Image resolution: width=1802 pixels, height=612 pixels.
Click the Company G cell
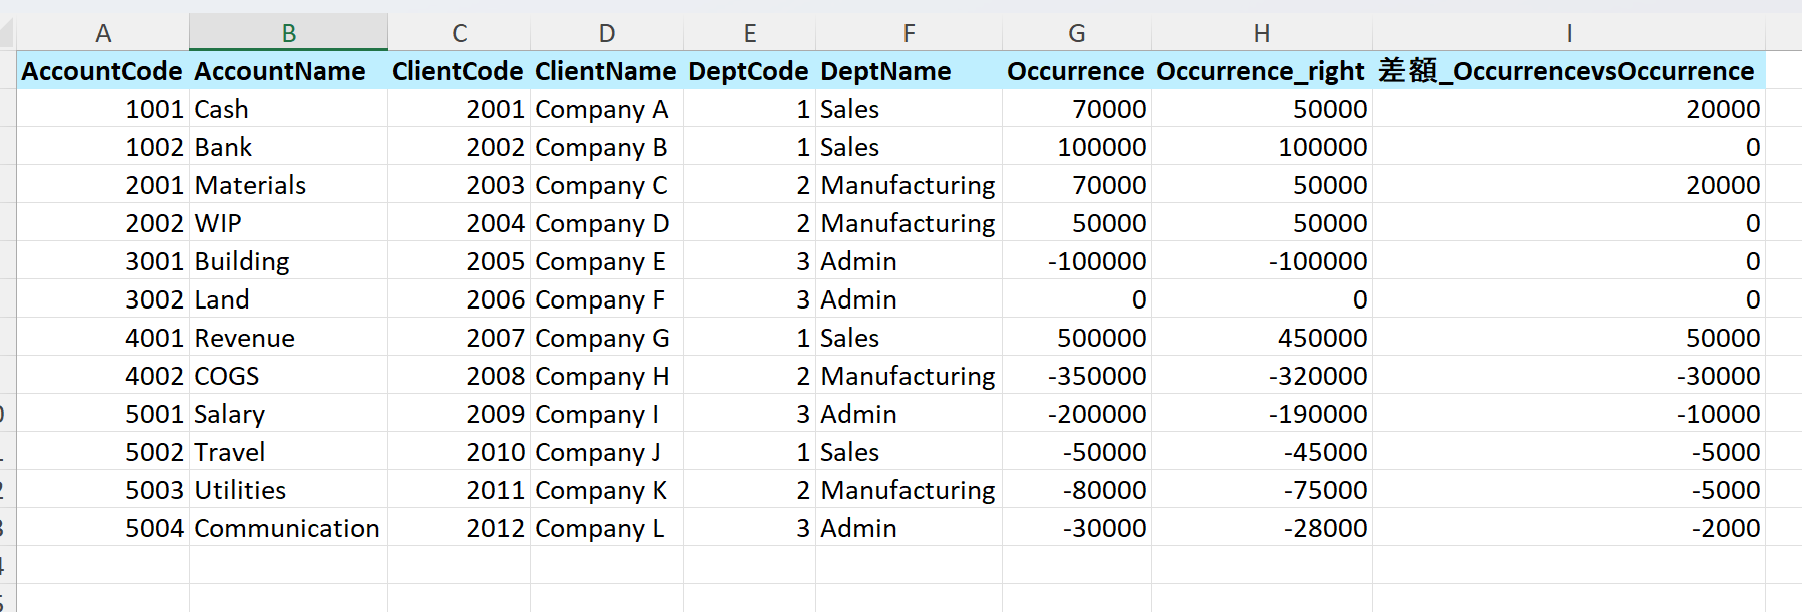click(x=602, y=338)
